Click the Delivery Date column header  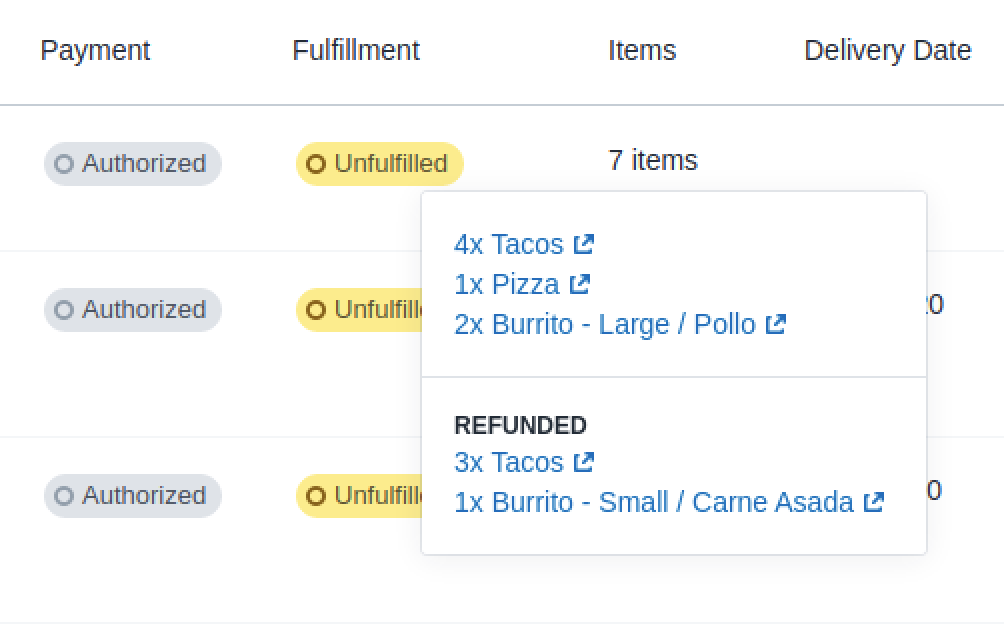point(887,51)
